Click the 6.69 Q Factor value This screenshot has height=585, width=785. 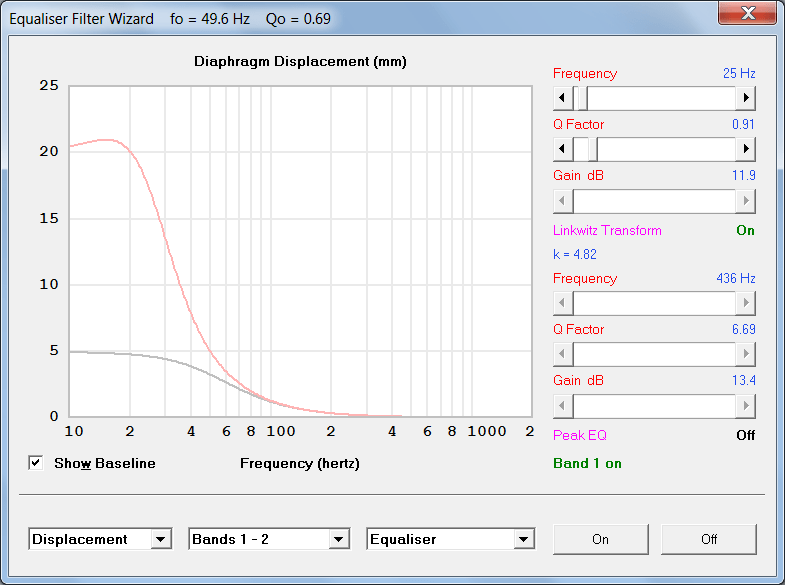[743, 329]
